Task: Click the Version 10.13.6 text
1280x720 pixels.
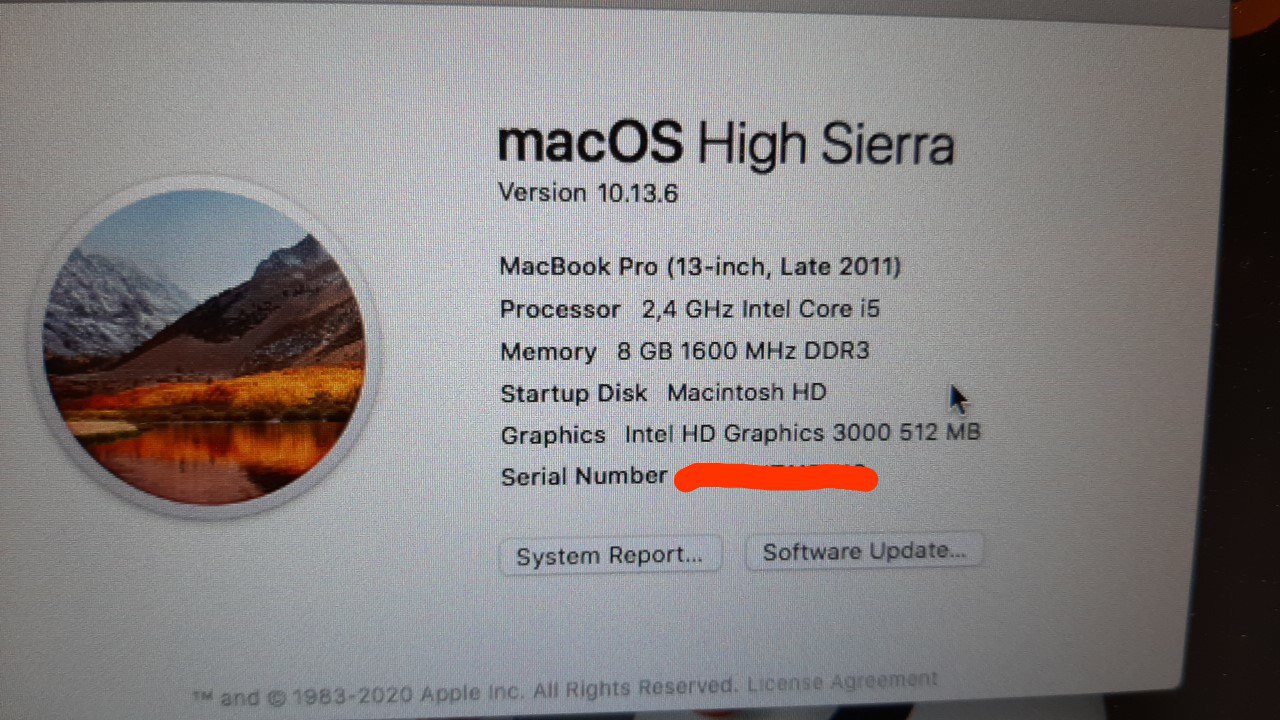Action: [x=588, y=192]
